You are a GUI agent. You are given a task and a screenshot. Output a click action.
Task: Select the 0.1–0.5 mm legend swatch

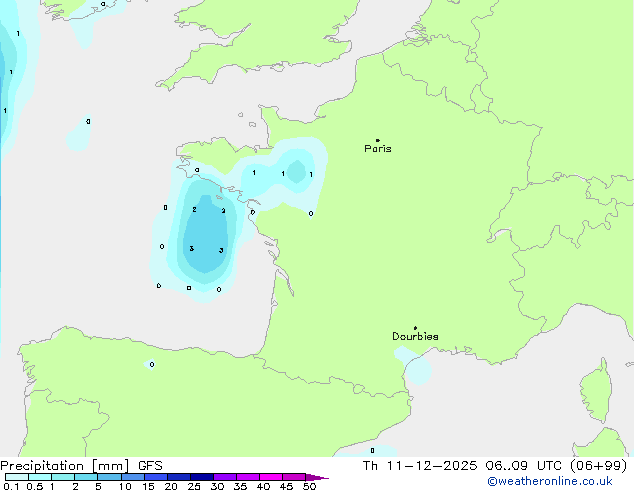point(17,477)
